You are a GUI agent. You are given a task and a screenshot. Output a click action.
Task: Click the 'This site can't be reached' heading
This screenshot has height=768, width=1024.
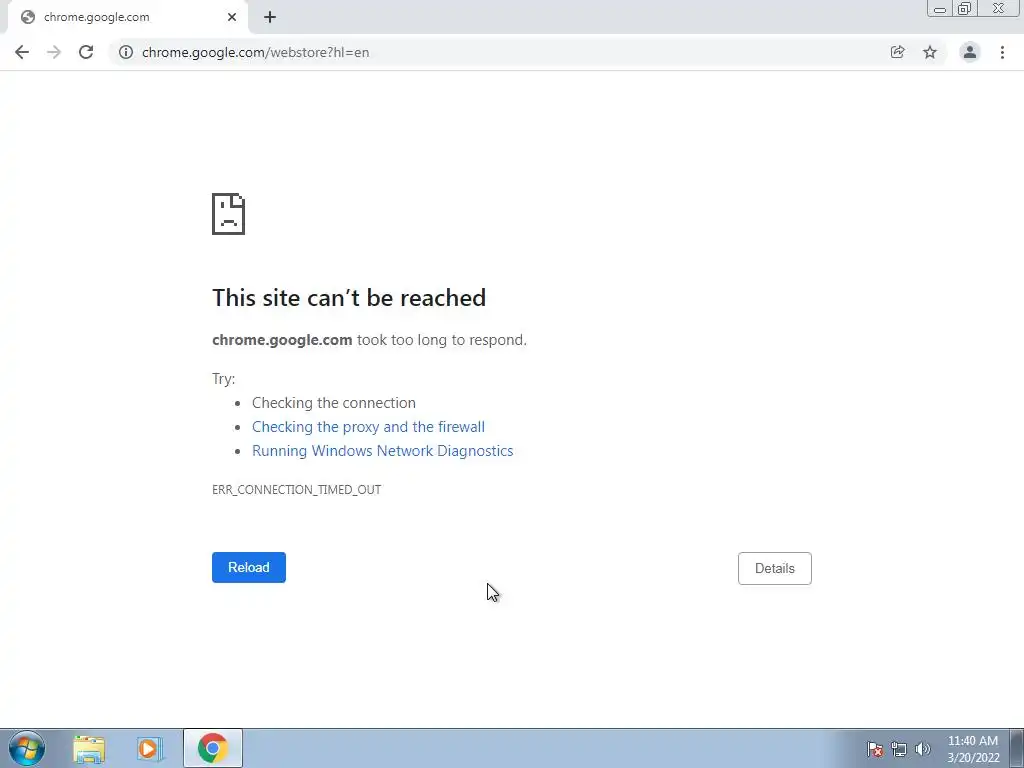349,298
